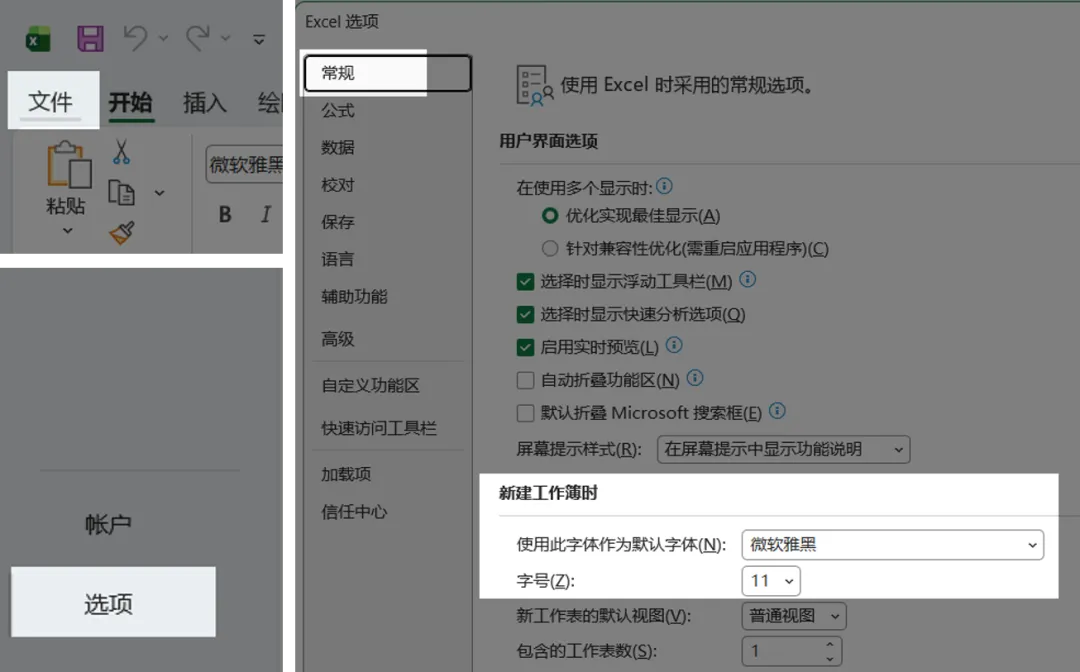Select 针对兼容性优化 radio button
This screenshot has width=1080, height=672.
point(550,248)
